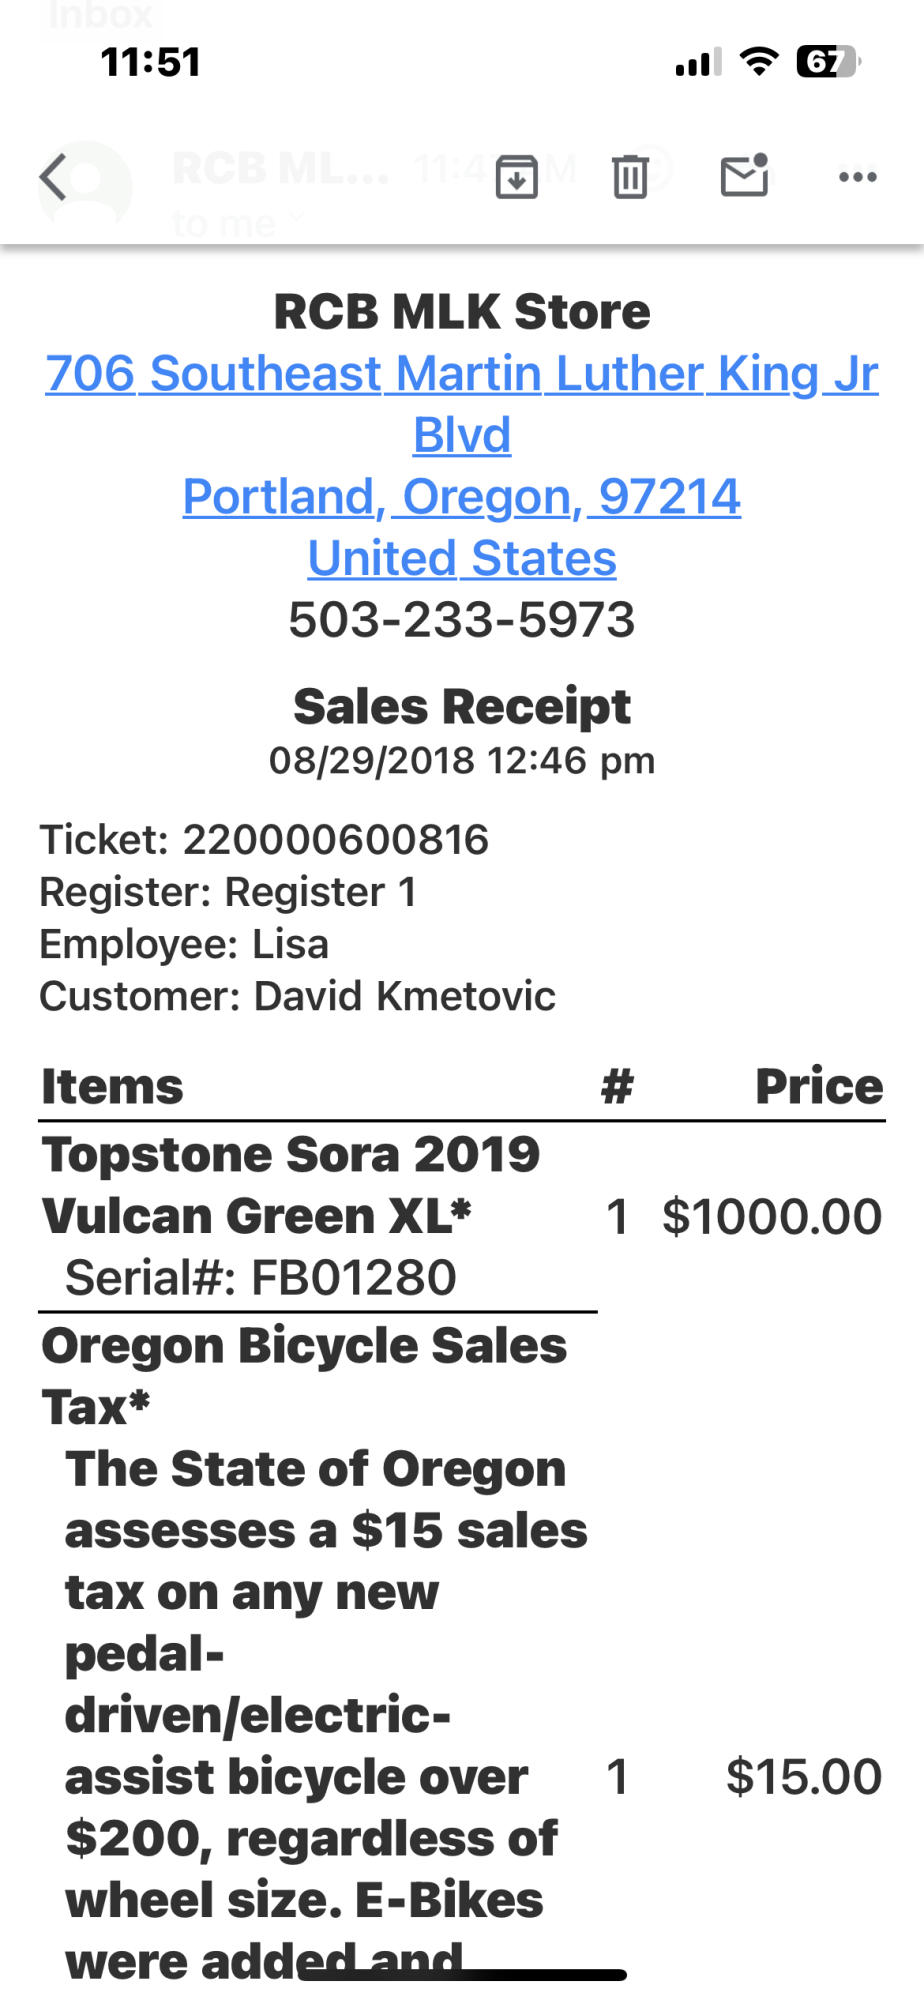924x2000 pixels.
Task: Open the three-dot overflow menu
Action: click(x=858, y=177)
